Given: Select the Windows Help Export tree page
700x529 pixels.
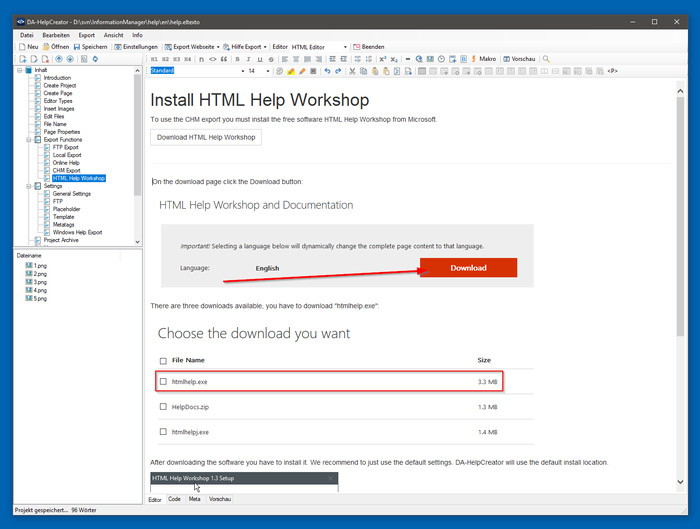Looking at the screenshot, I should coord(77,233).
